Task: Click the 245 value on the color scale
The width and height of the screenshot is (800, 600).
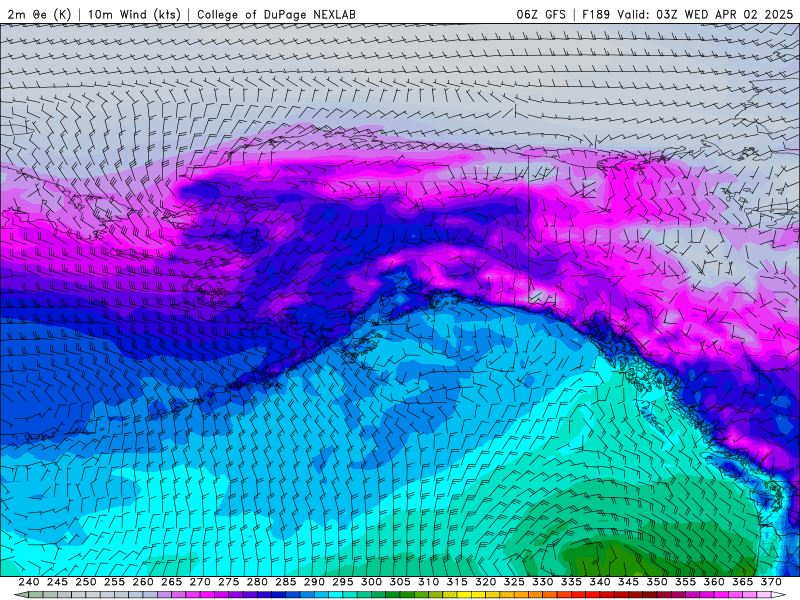Action: 57,582
